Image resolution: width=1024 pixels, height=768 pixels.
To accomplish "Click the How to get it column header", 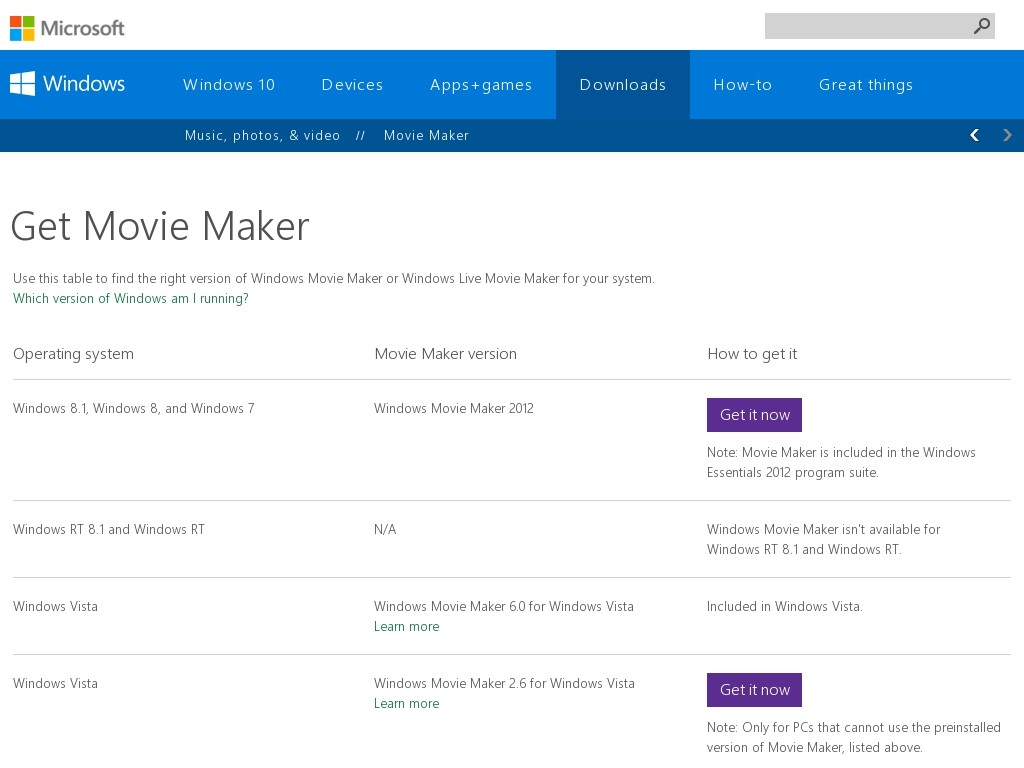I will pyautogui.click(x=752, y=354).
